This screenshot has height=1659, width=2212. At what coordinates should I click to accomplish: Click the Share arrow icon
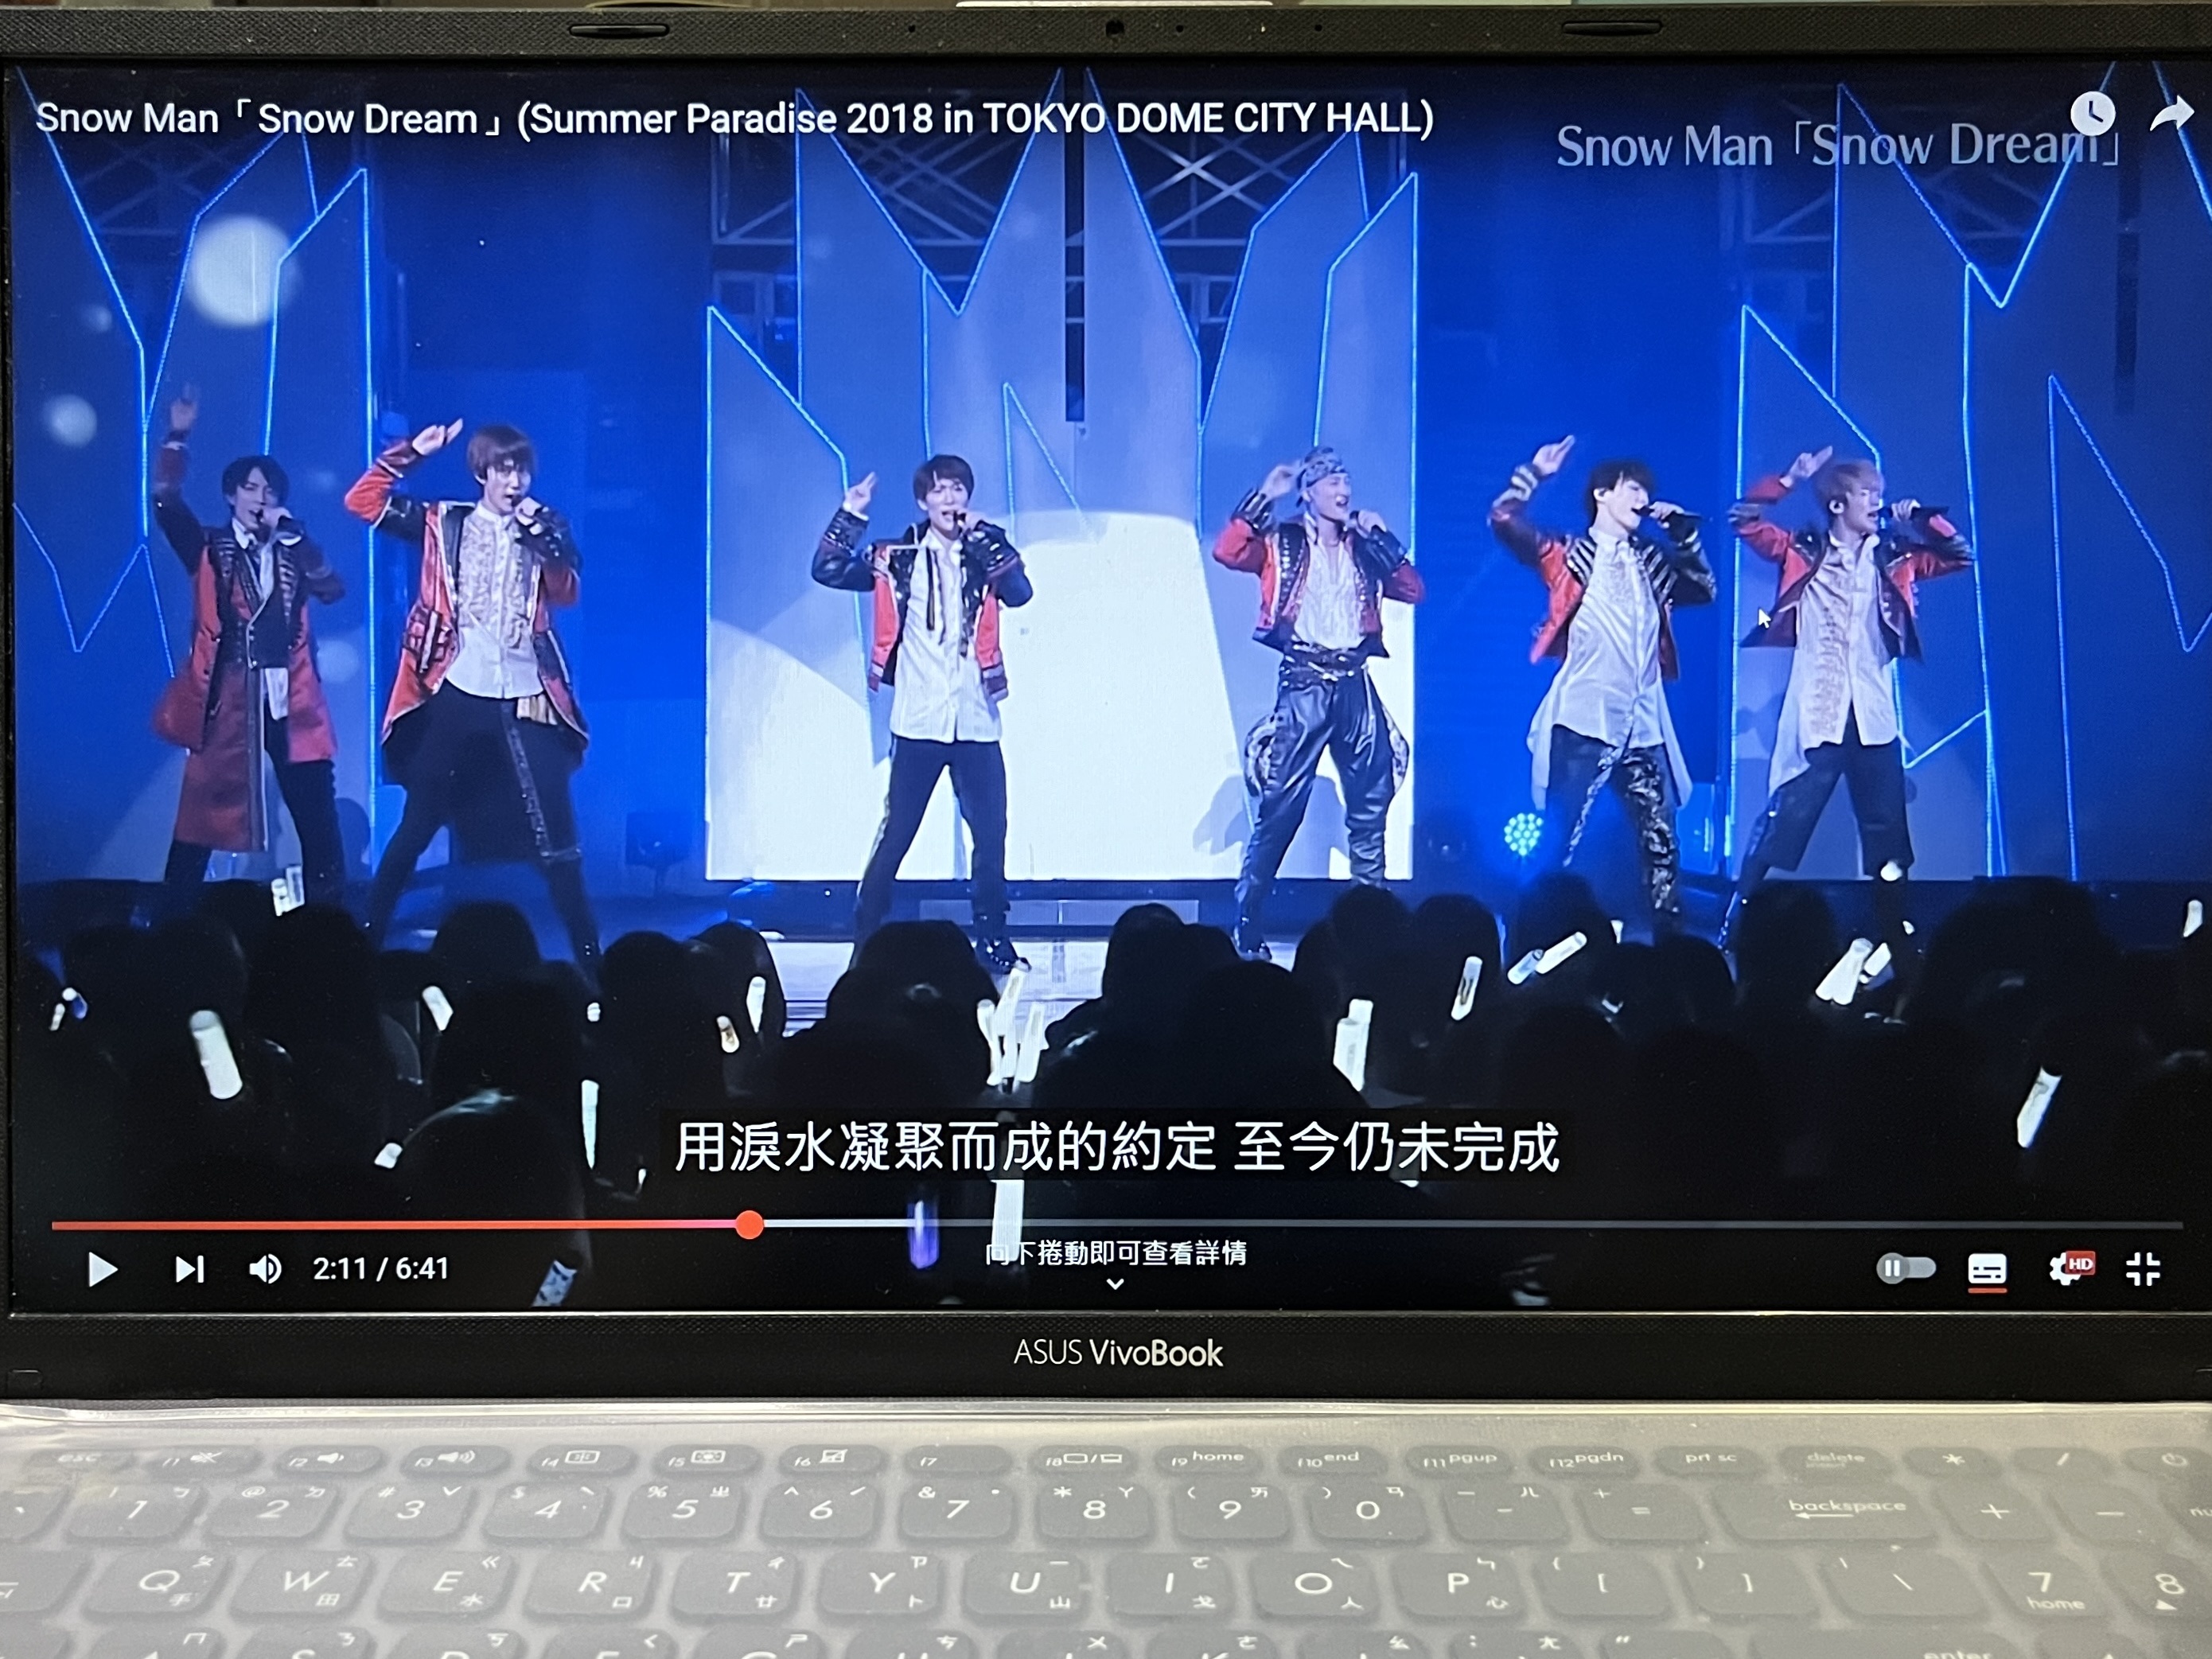click(x=2172, y=114)
